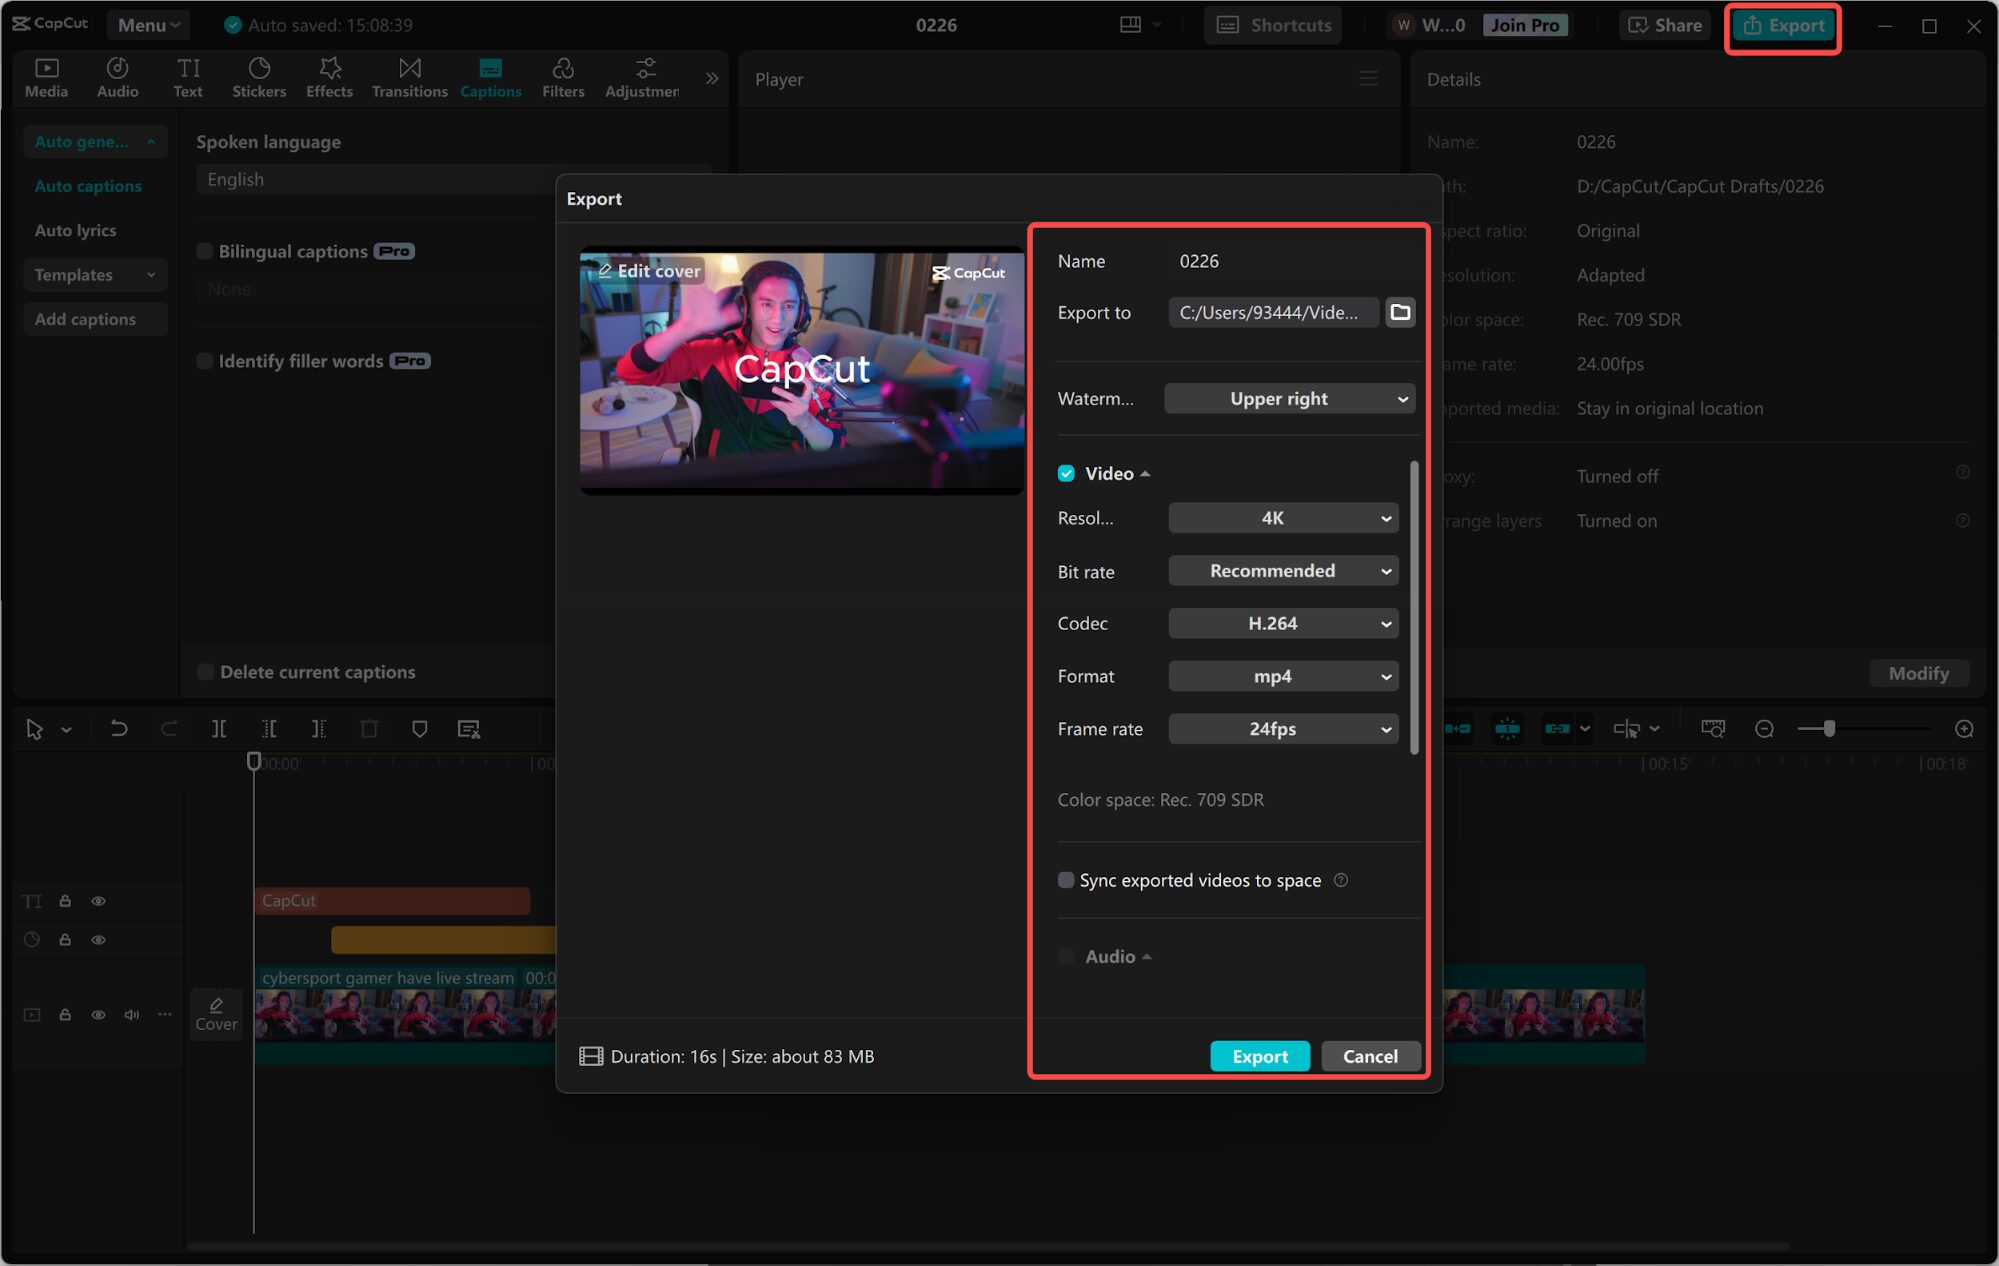Enable Identify filler words checkbox
1999x1266 pixels.
click(x=205, y=361)
